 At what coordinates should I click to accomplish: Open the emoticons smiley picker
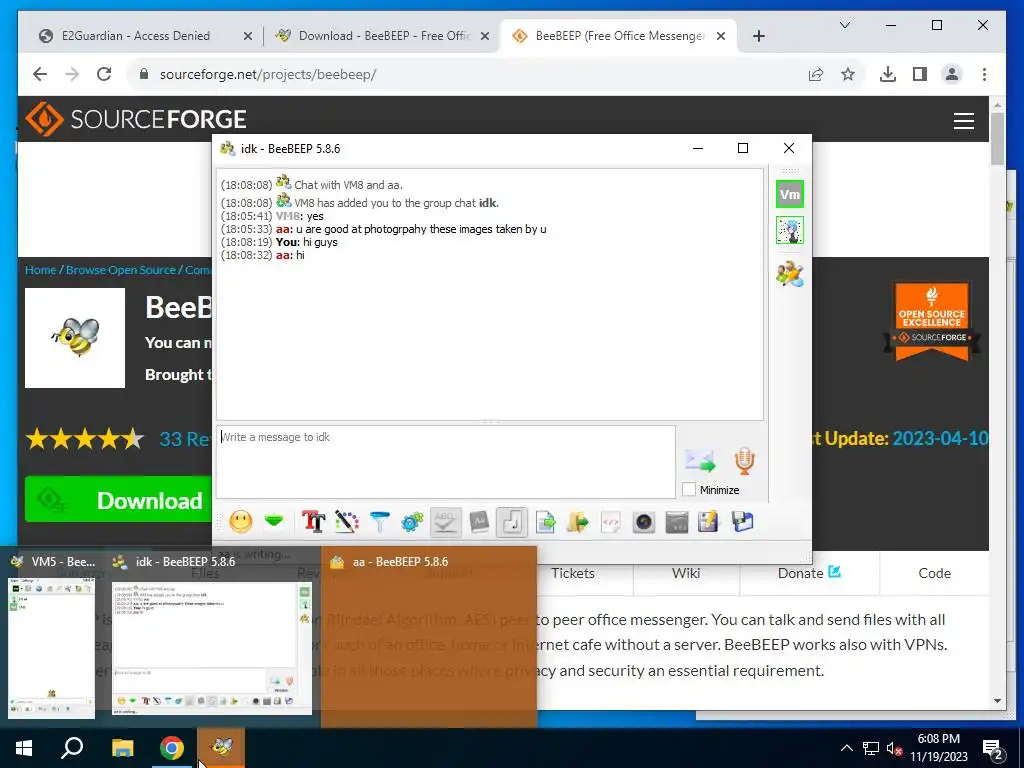click(x=241, y=522)
